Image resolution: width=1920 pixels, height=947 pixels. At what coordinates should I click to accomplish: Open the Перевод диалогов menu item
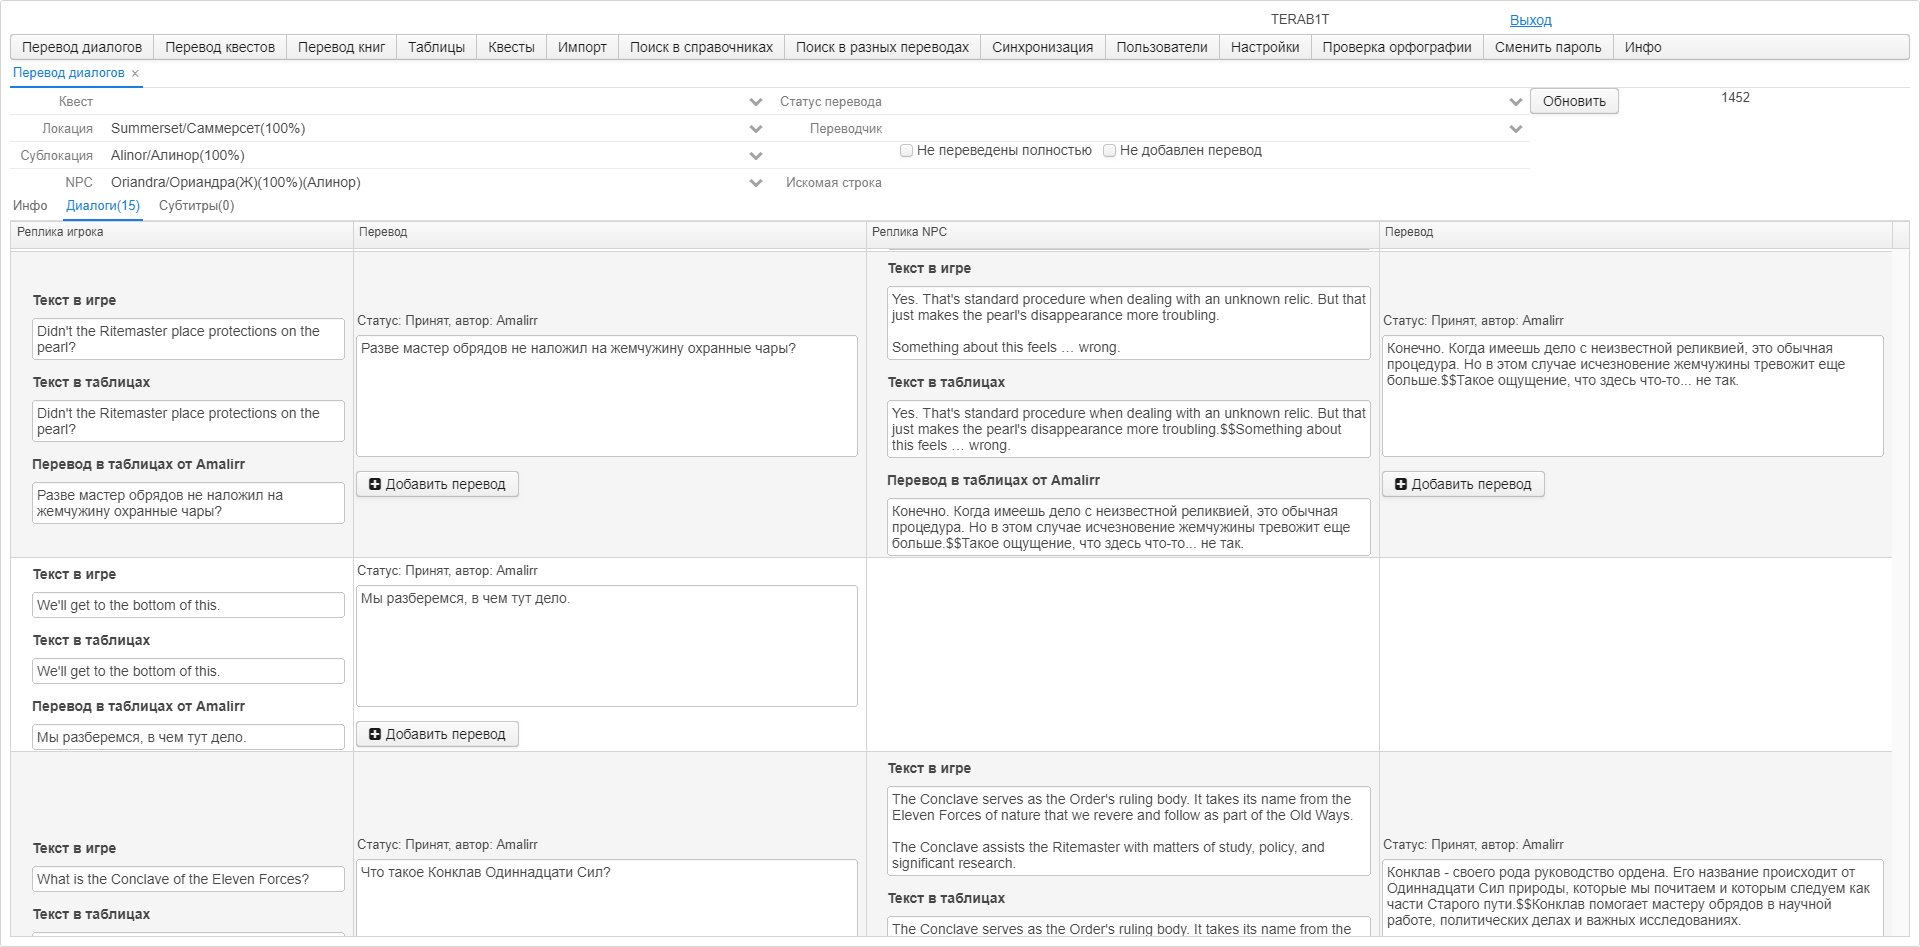[x=82, y=47]
